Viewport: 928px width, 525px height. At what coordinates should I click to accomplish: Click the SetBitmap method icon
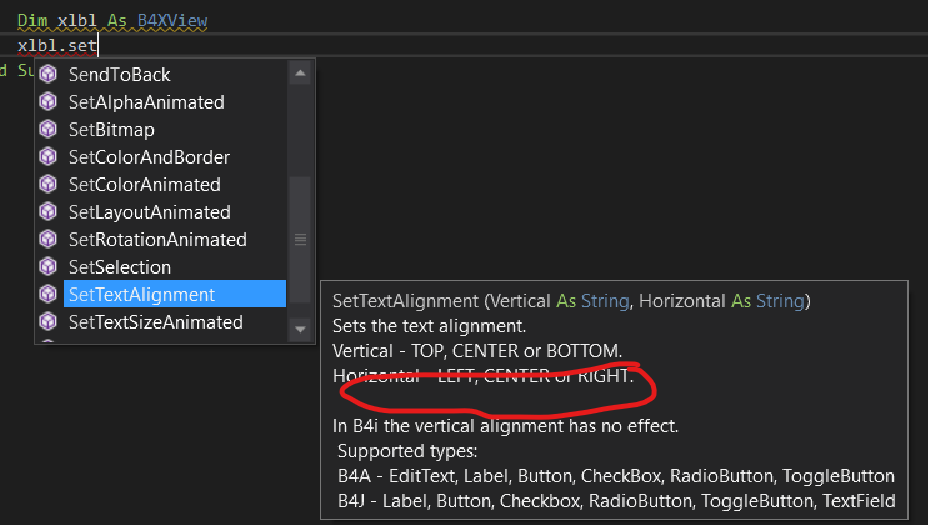click(48, 130)
